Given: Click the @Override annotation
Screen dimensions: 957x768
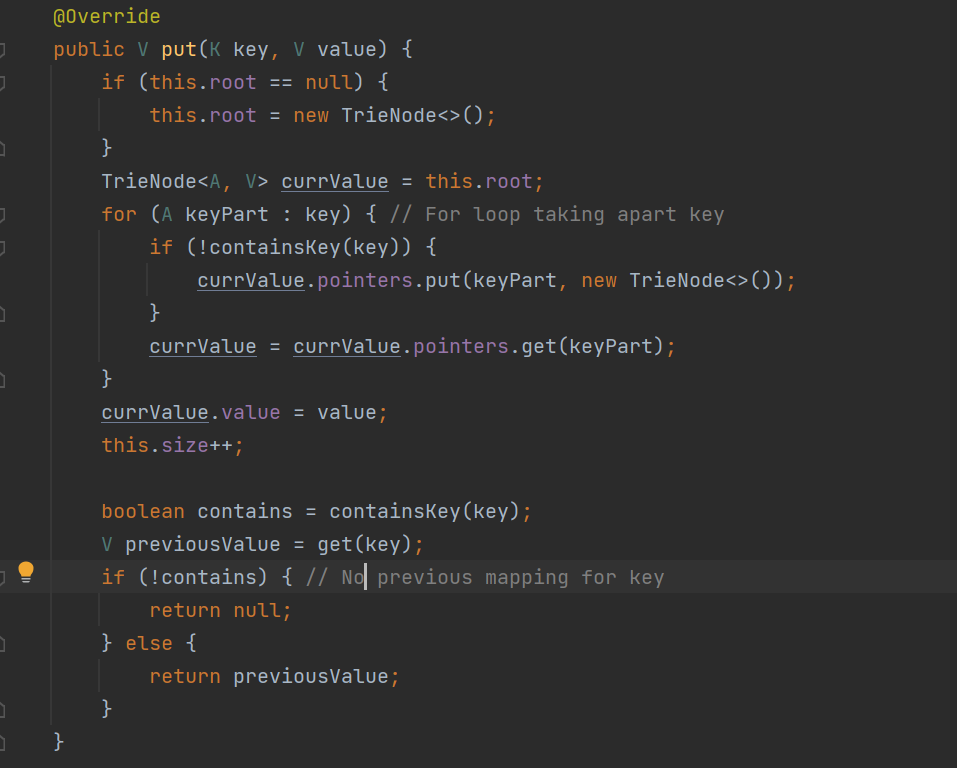Looking at the screenshot, I should (107, 16).
